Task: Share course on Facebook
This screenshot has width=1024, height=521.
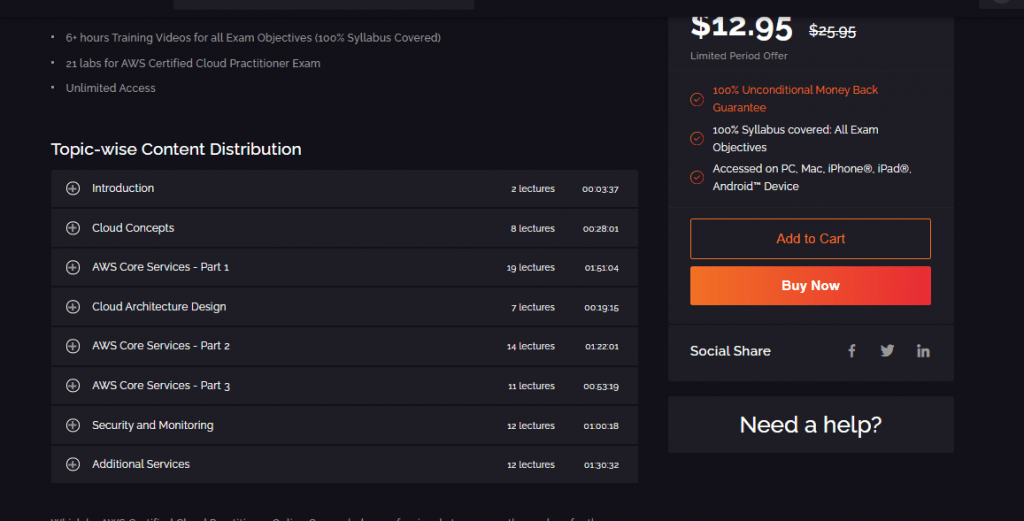Action: click(852, 351)
